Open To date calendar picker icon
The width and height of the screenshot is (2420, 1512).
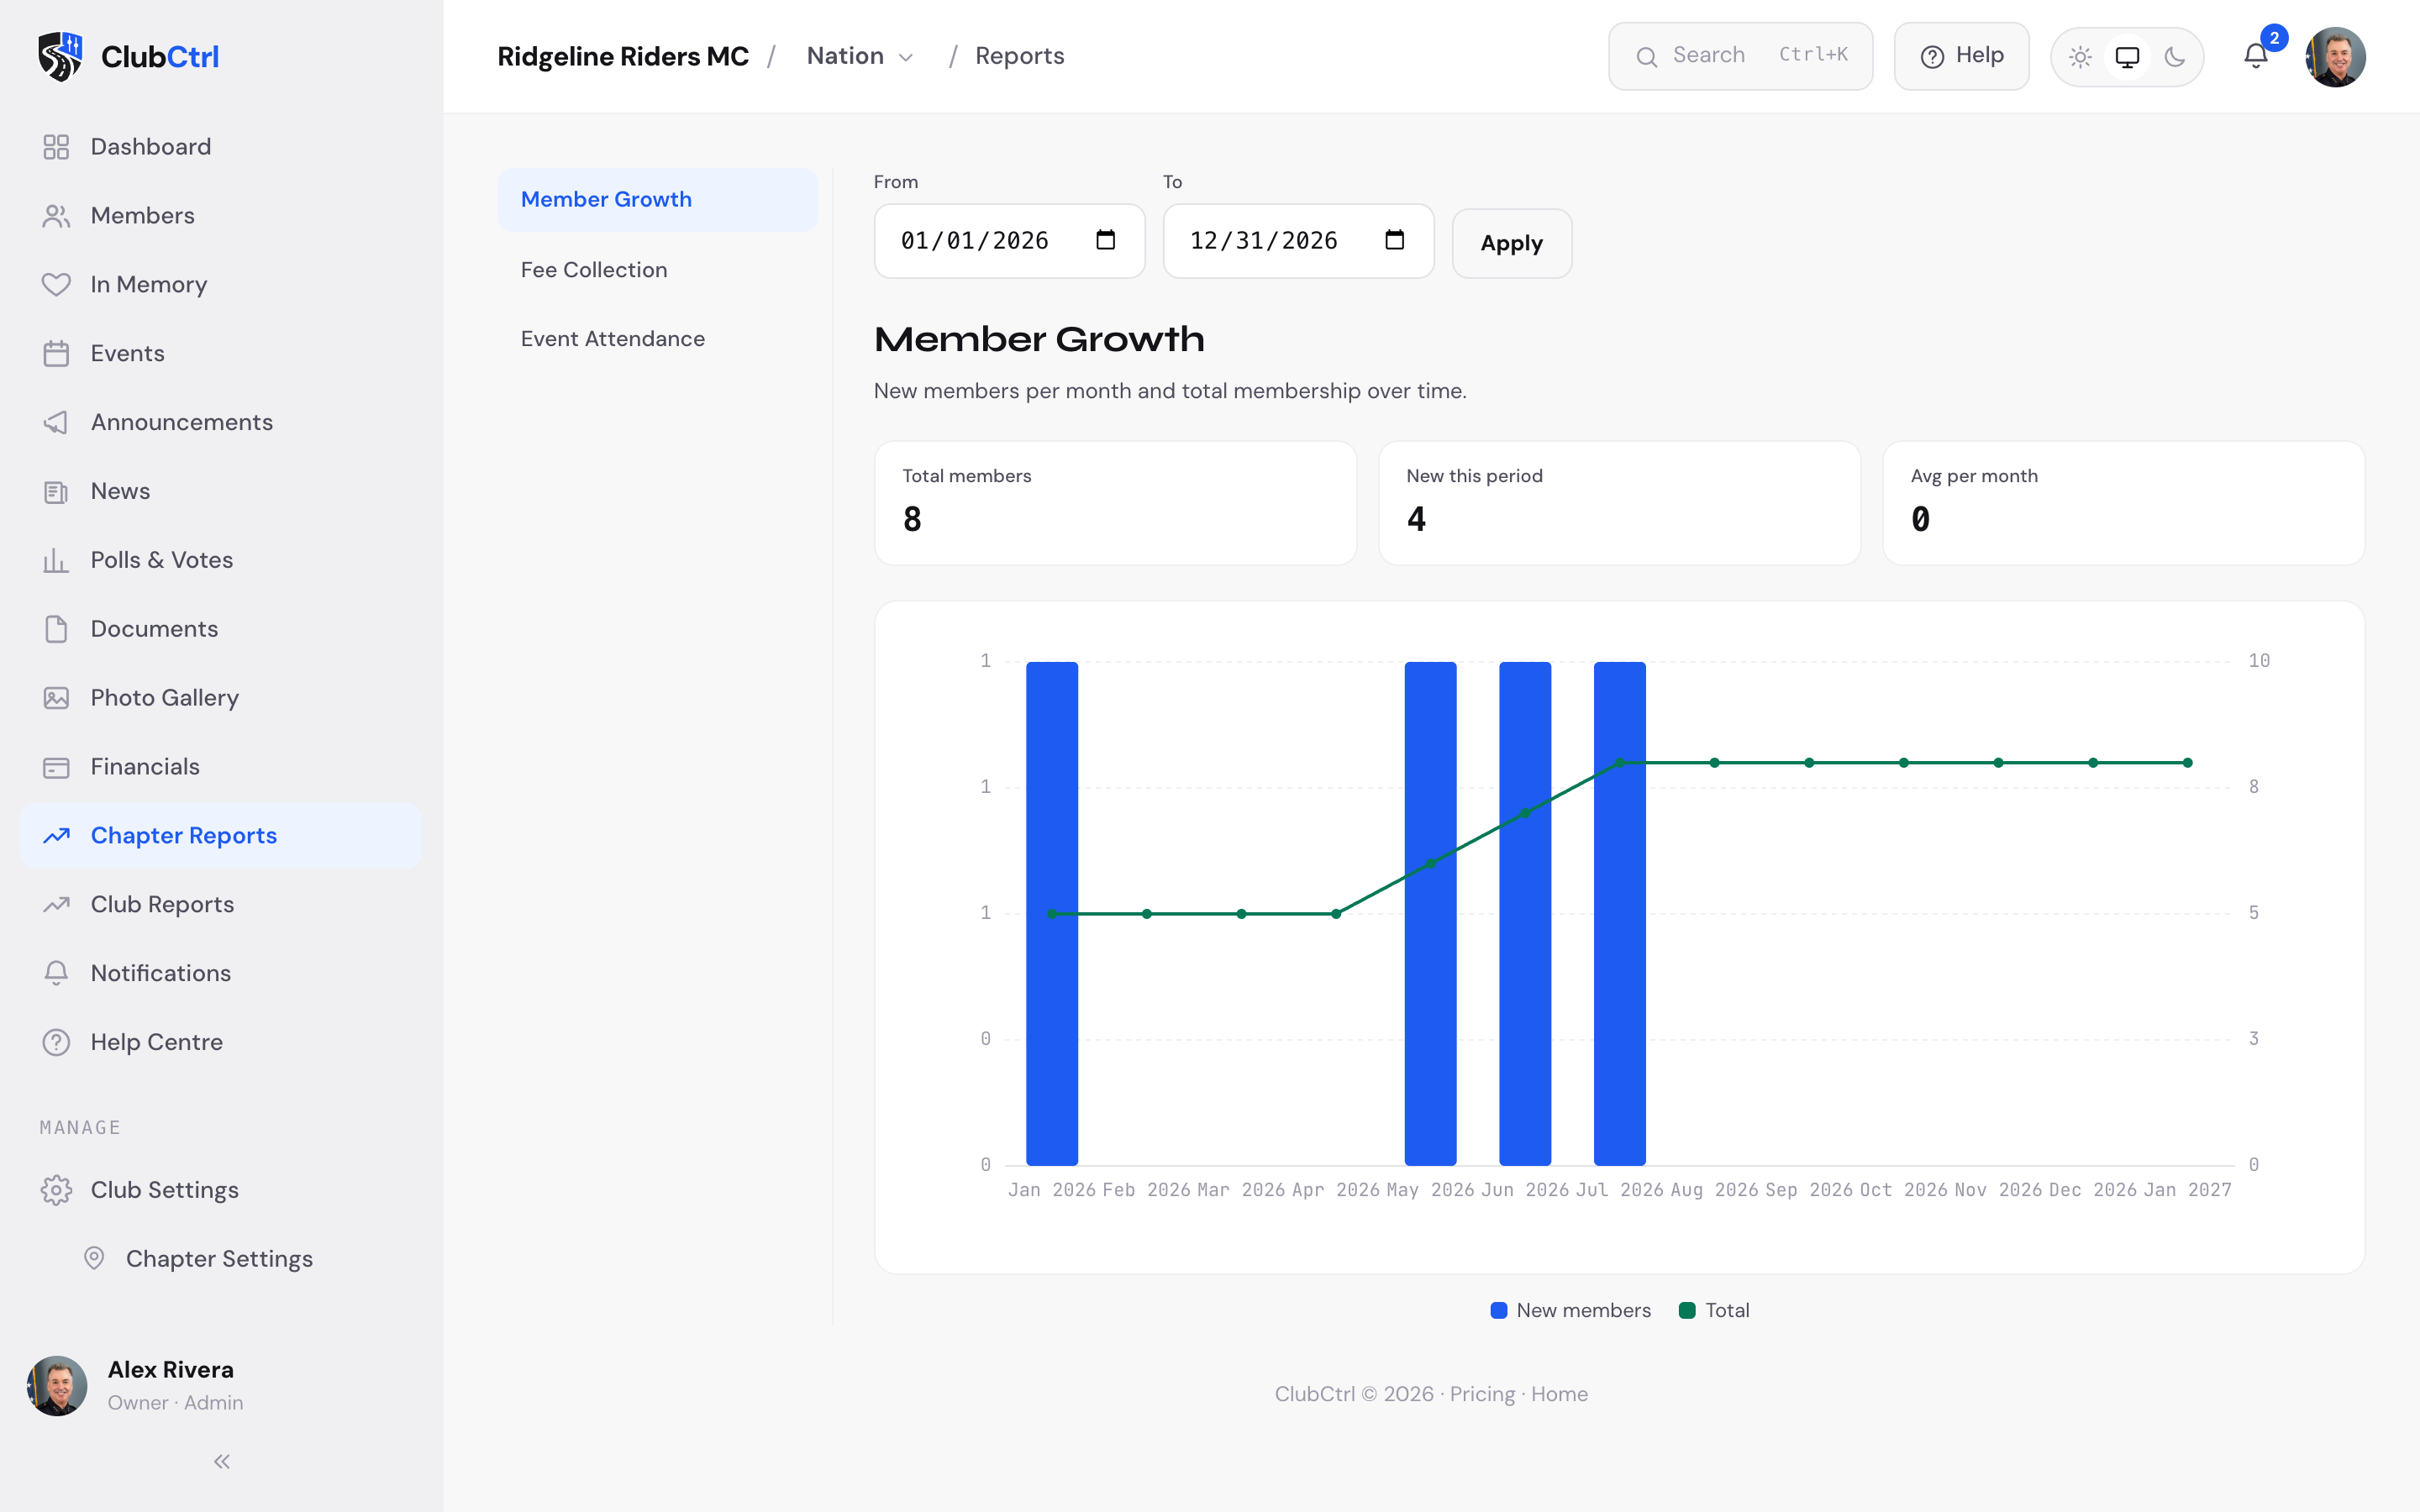pos(1394,240)
